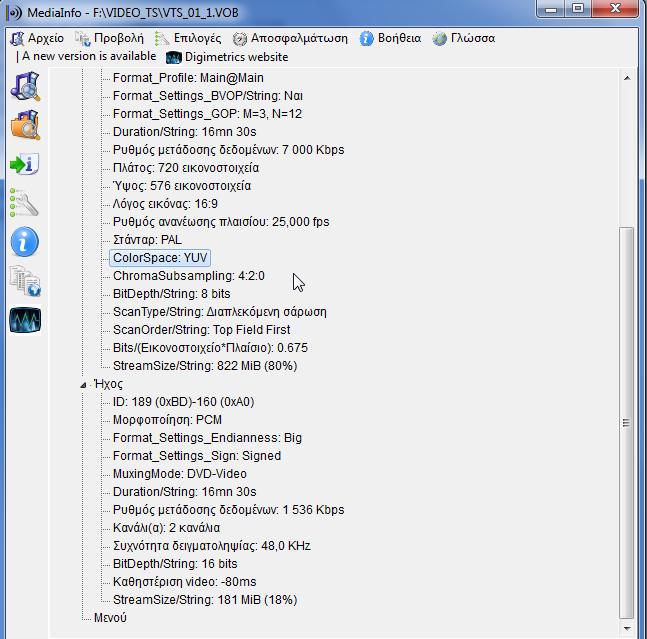
Task: Select video Duration/String: 16mn 30s row
Action: pyautogui.click(x=184, y=132)
